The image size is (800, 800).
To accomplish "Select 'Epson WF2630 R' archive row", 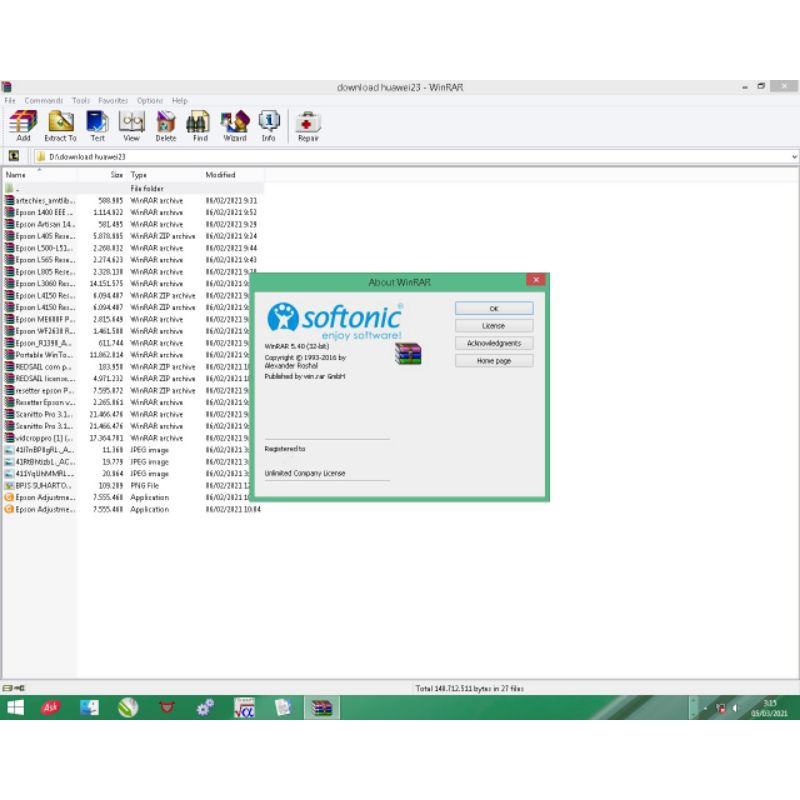I will point(127,331).
